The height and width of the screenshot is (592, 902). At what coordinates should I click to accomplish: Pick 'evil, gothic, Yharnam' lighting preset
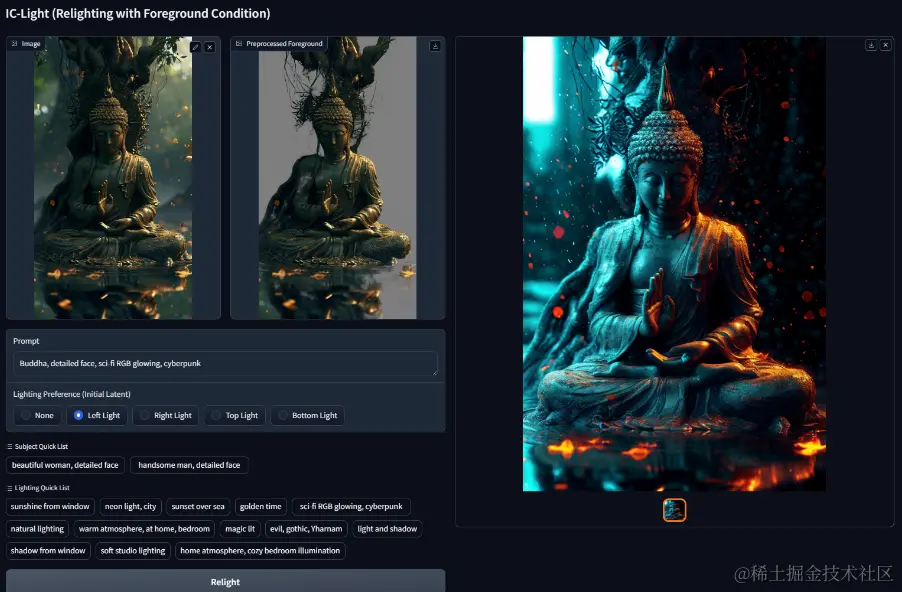306,529
